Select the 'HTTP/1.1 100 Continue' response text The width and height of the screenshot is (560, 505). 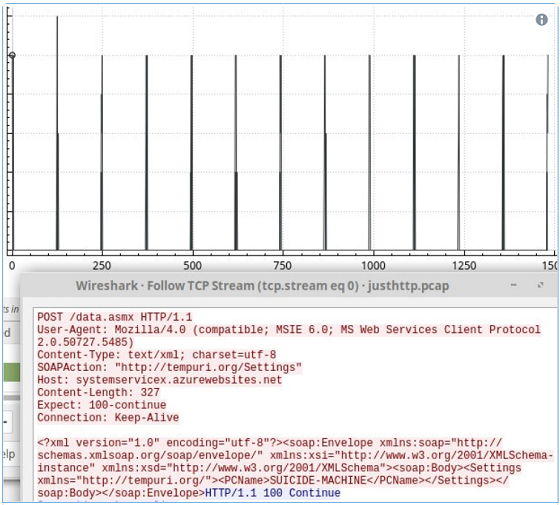click(273, 493)
